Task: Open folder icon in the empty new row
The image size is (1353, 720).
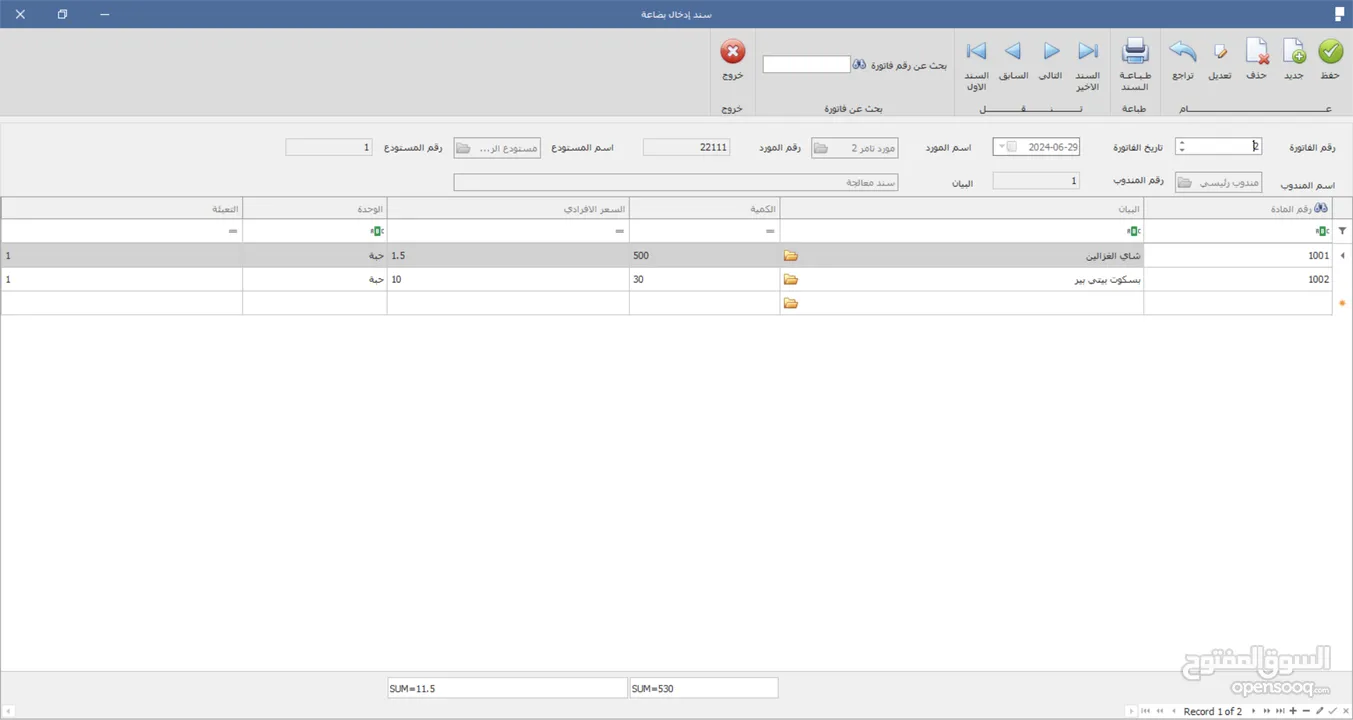Action: pos(791,303)
